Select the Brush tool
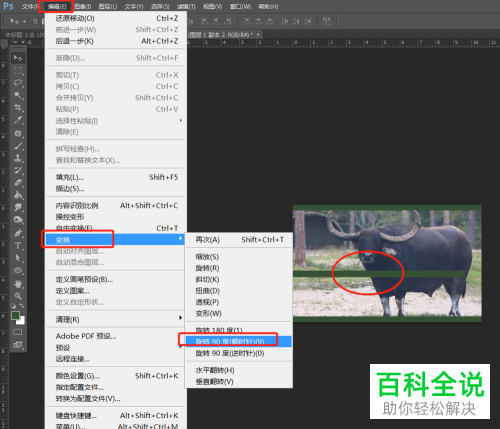Viewport: 500px width, 429px height. (18, 146)
